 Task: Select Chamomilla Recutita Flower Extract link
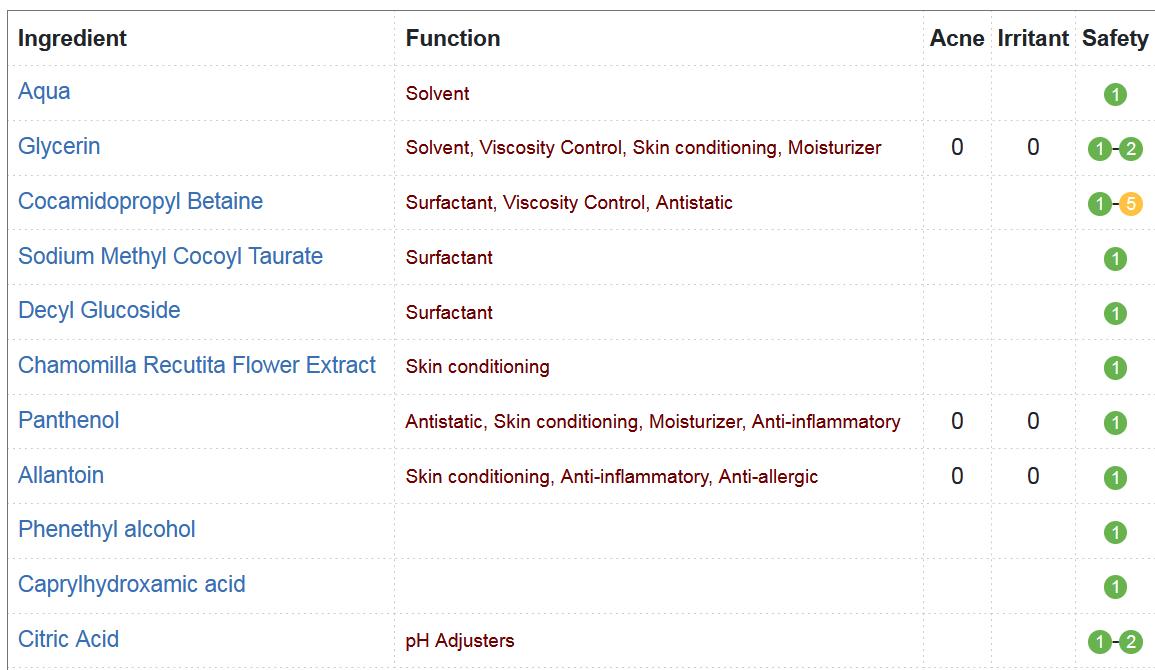point(197,365)
